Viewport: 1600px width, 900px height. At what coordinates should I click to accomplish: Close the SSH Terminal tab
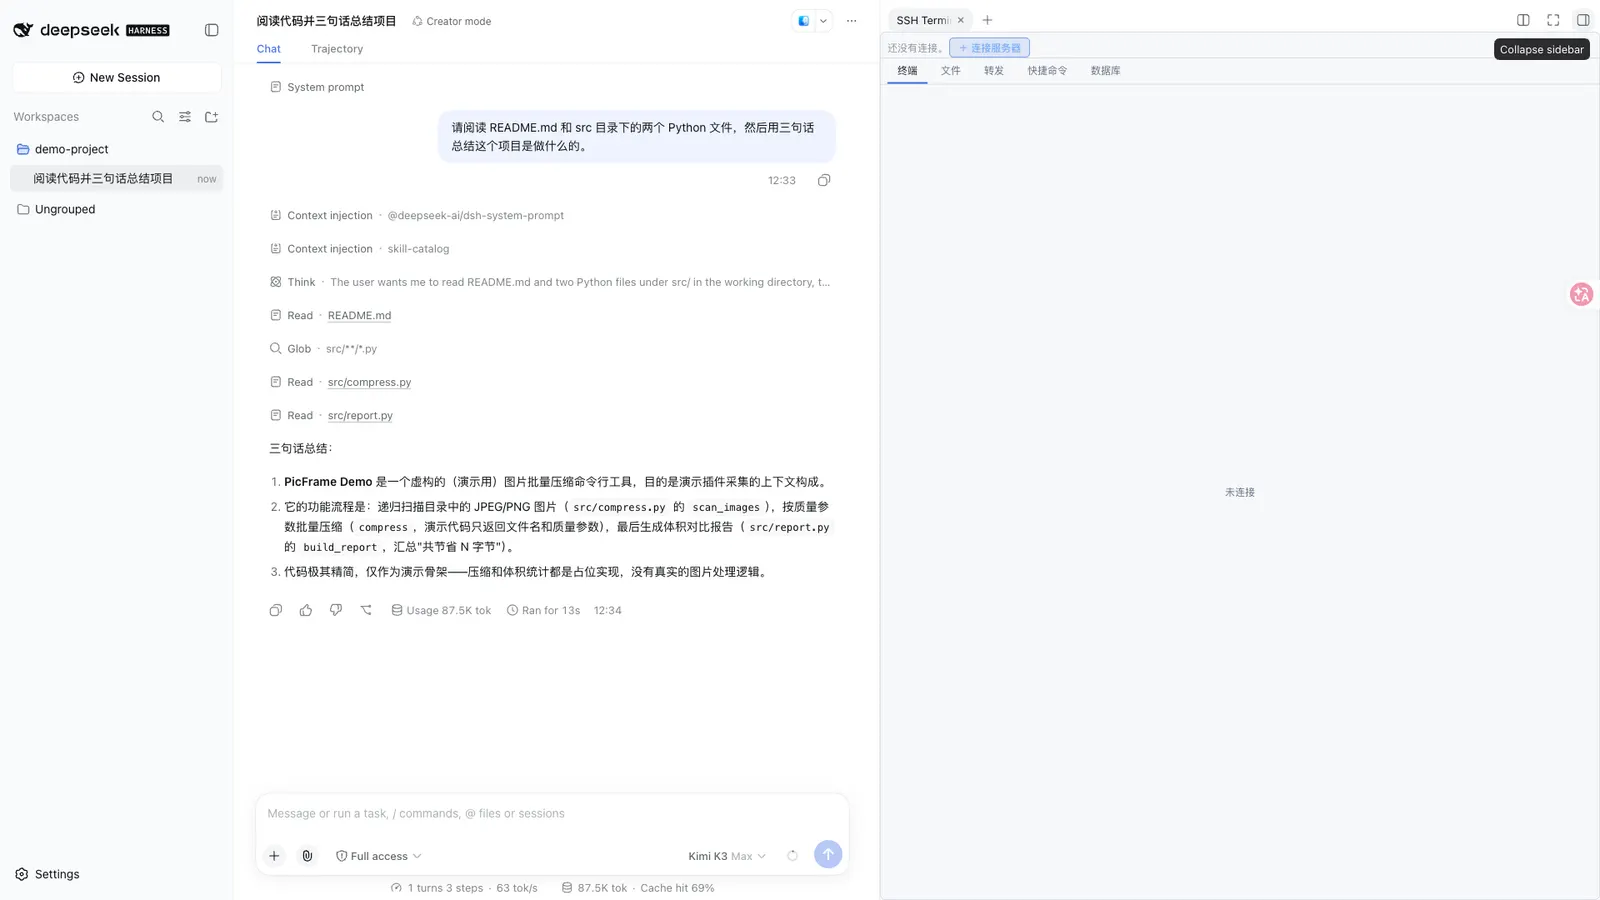[x=961, y=20]
